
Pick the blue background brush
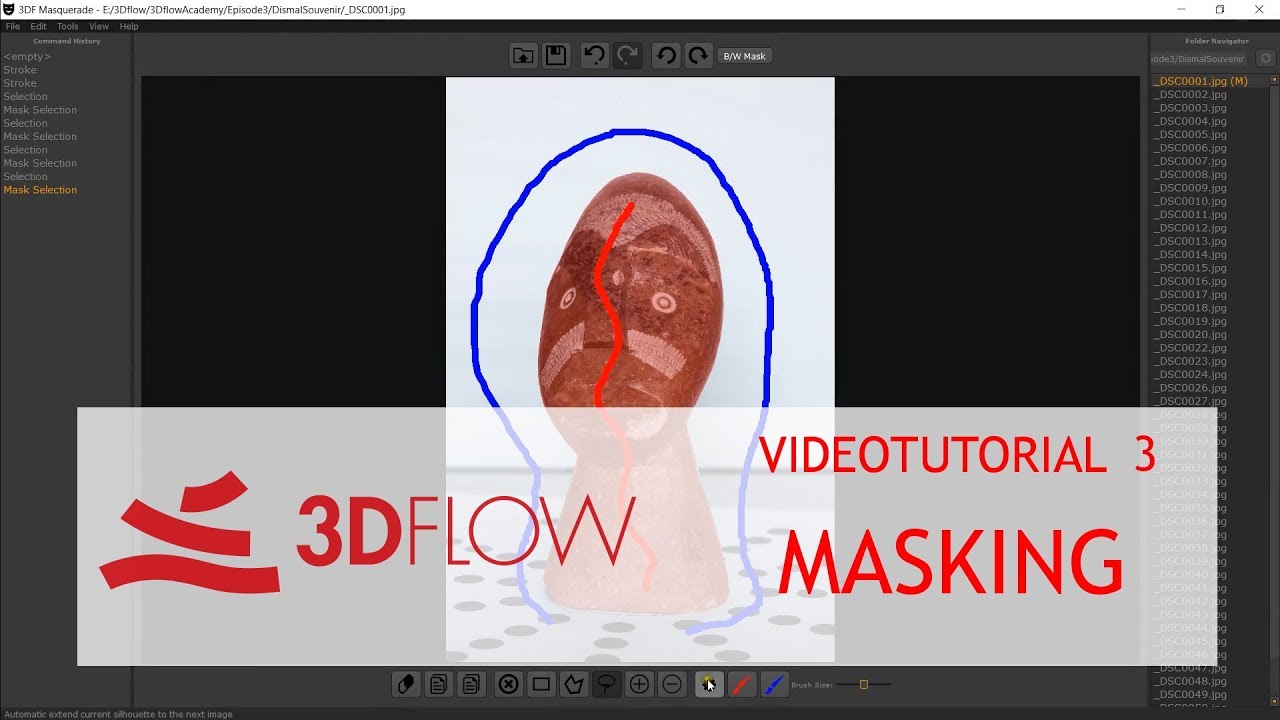774,684
